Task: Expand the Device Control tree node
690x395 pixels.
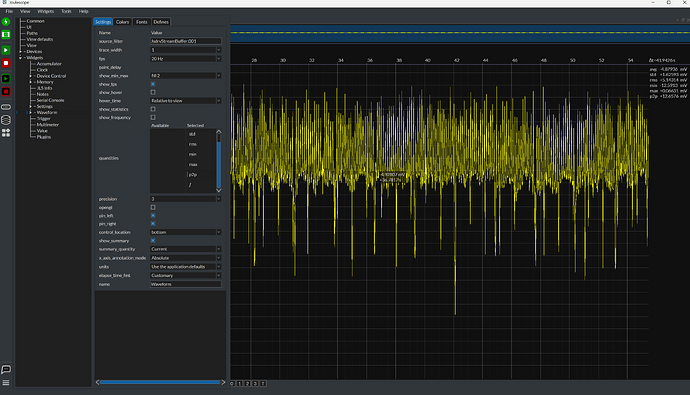Action: (x=30, y=76)
